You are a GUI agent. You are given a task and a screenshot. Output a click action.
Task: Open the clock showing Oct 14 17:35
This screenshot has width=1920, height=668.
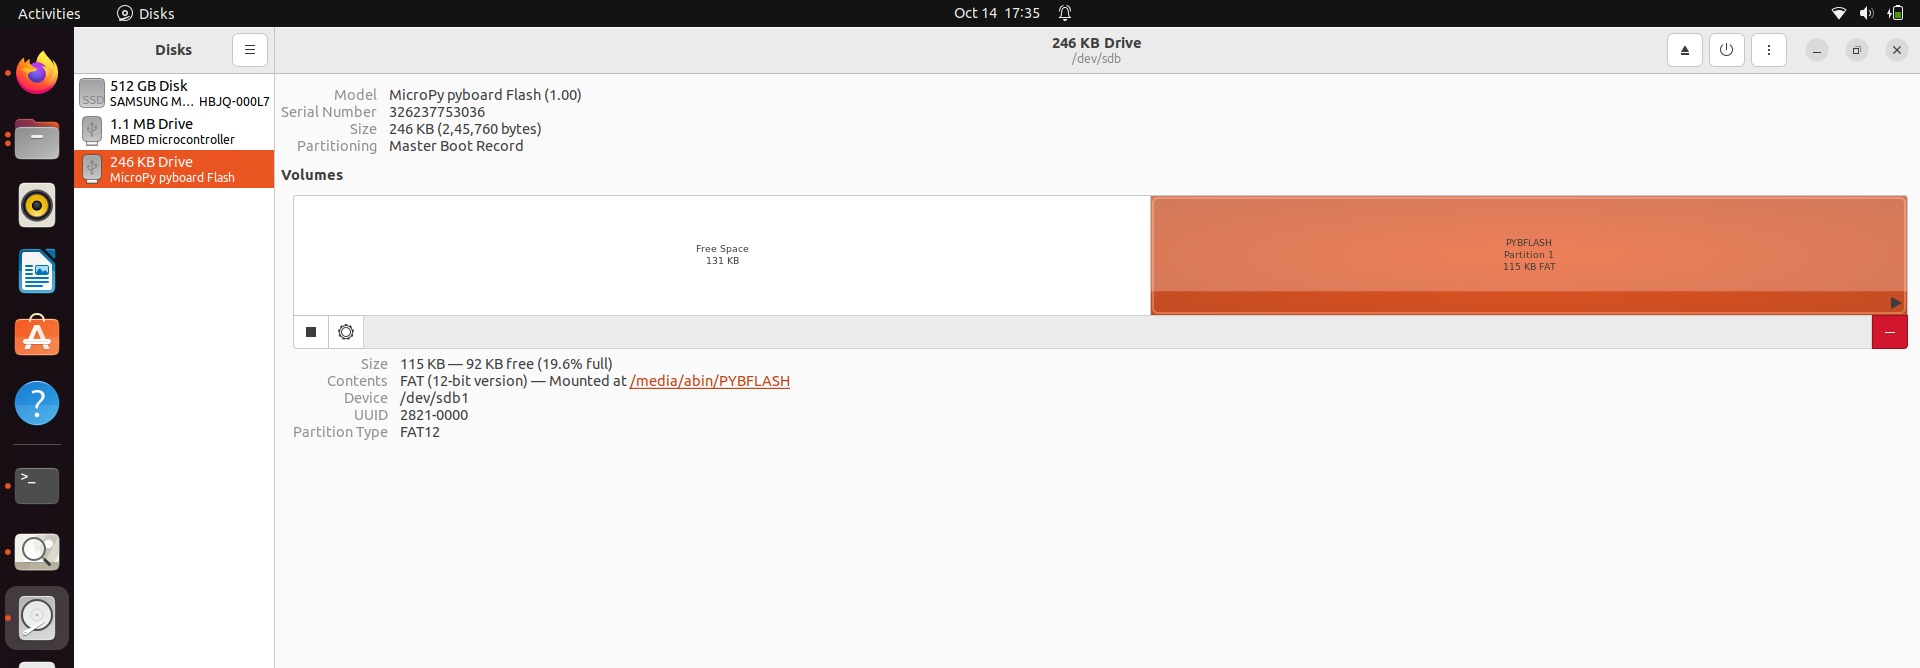pyautogui.click(x=997, y=13)
